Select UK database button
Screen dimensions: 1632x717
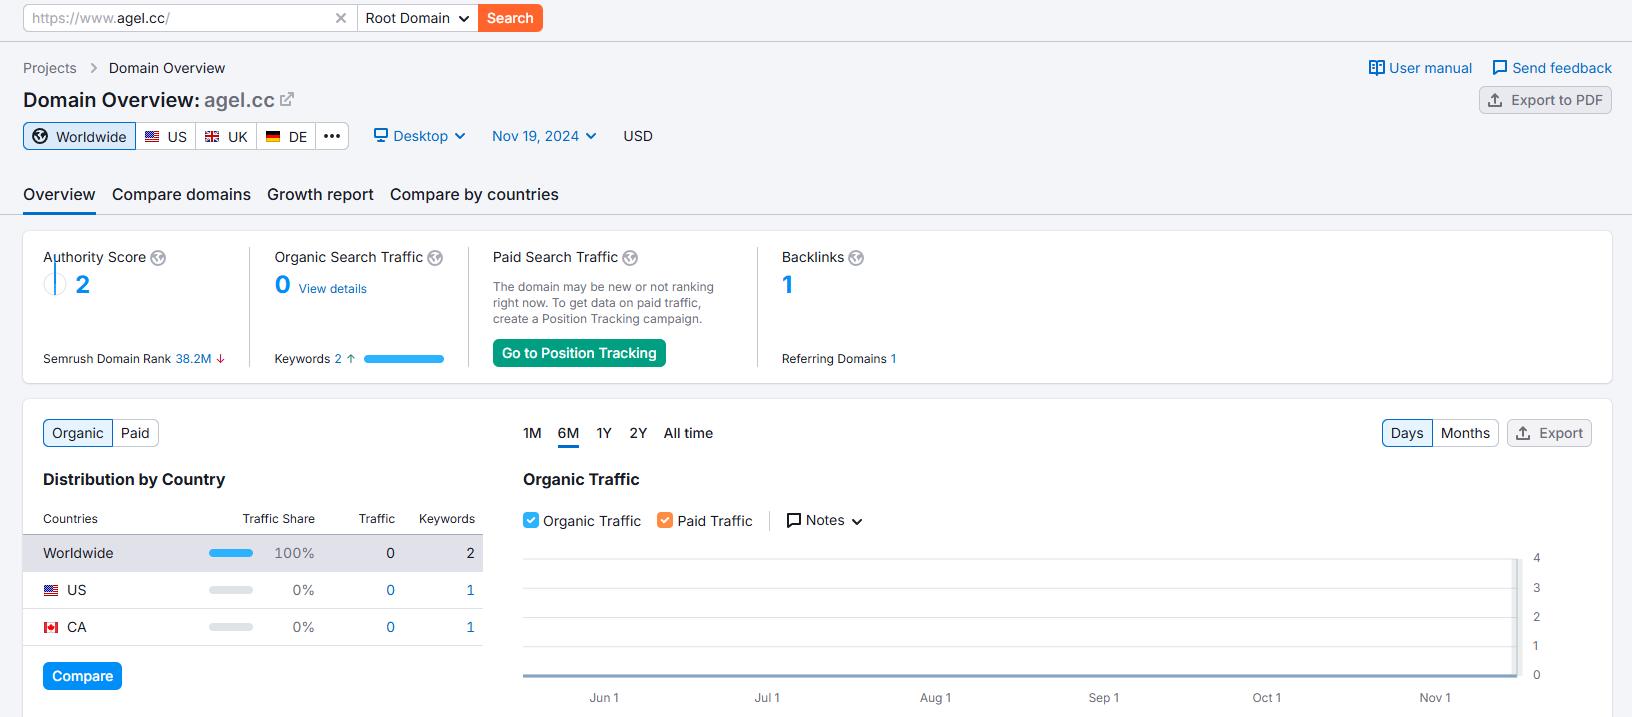[226, 136]
